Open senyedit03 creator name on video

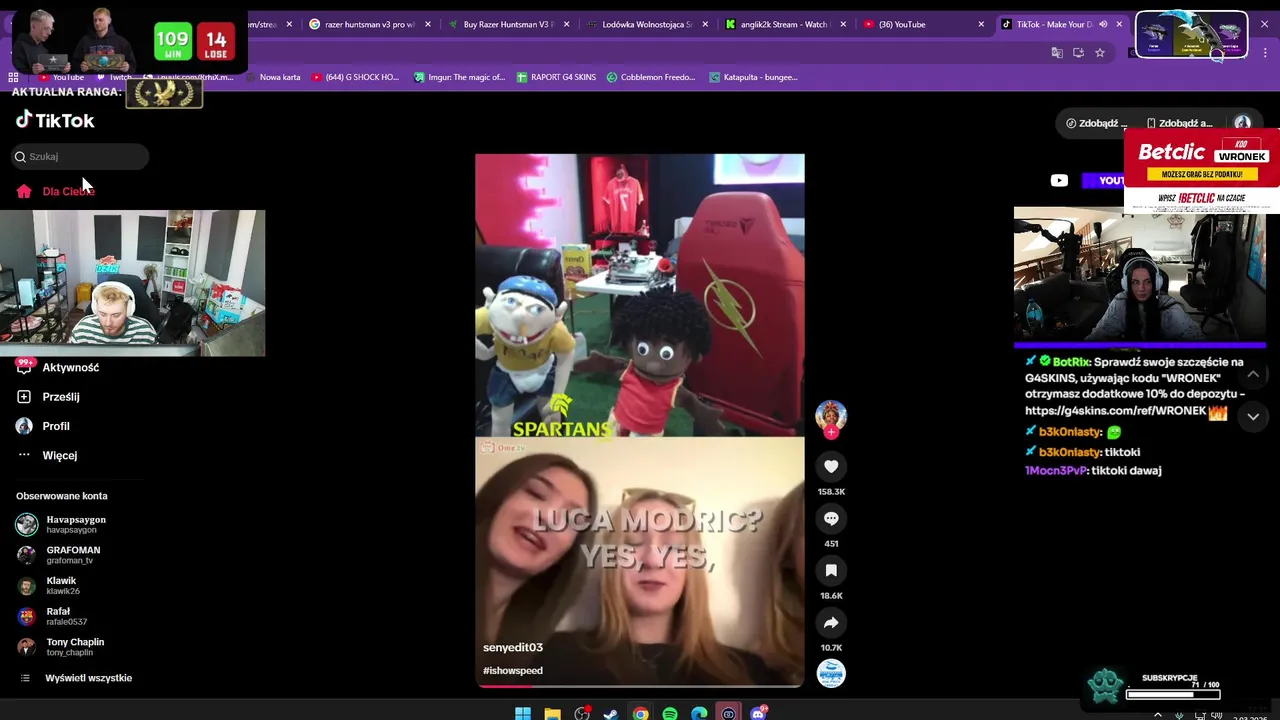(x=513, y=647)
